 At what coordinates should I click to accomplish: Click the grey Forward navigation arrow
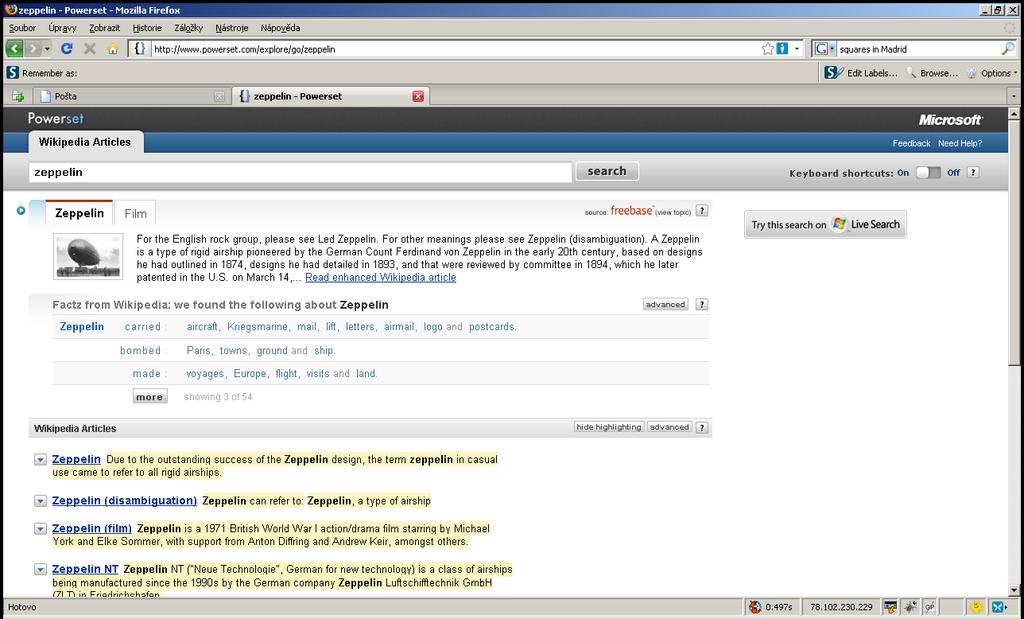(33, 48)
